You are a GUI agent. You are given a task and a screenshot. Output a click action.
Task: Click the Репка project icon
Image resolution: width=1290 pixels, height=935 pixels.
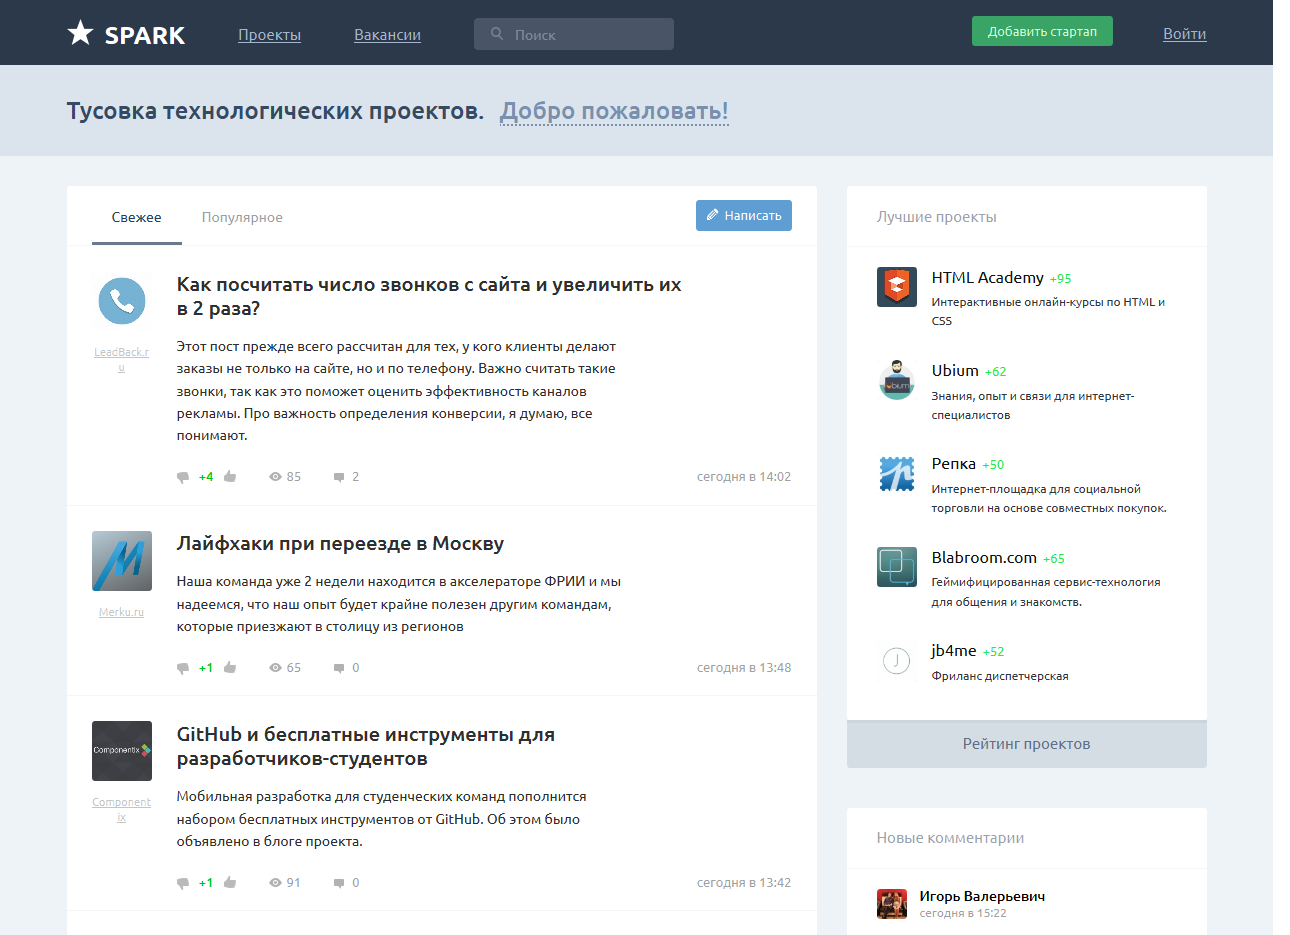coord(896,473)
